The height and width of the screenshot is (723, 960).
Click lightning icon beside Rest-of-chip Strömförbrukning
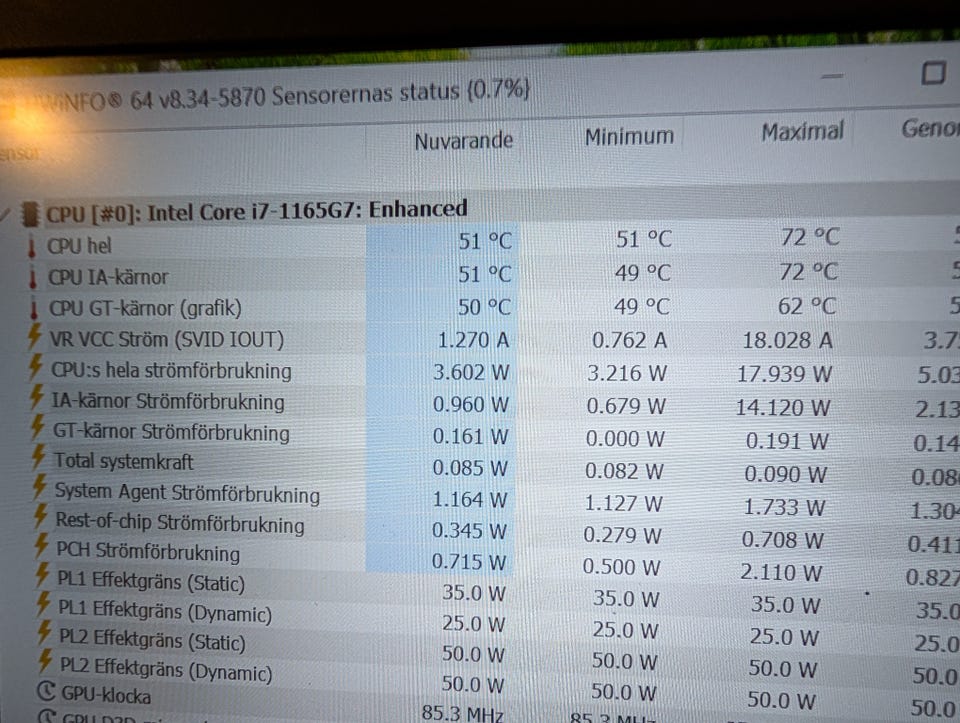[40, 516]
